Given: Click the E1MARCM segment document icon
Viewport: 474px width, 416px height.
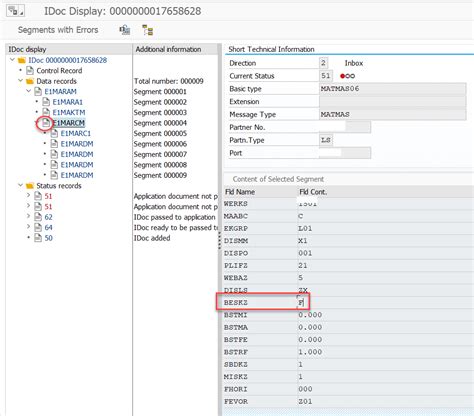Looking at the screenshot, I should click(x=46, y=123).
